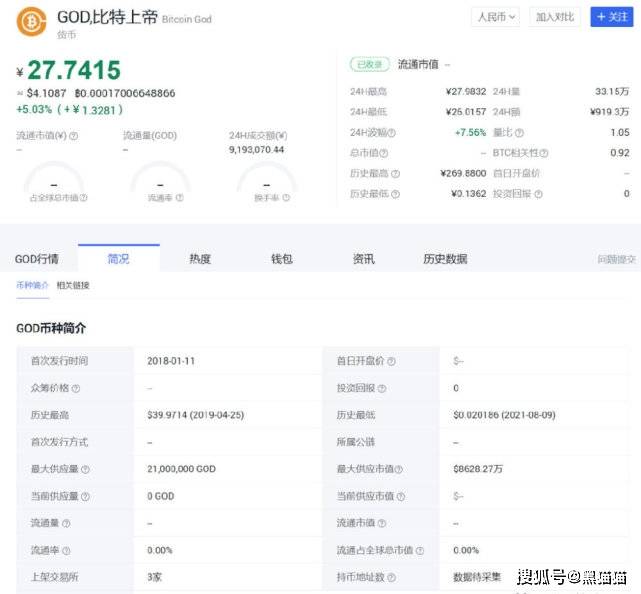Click help icon next to 流通率 in table

66,551
